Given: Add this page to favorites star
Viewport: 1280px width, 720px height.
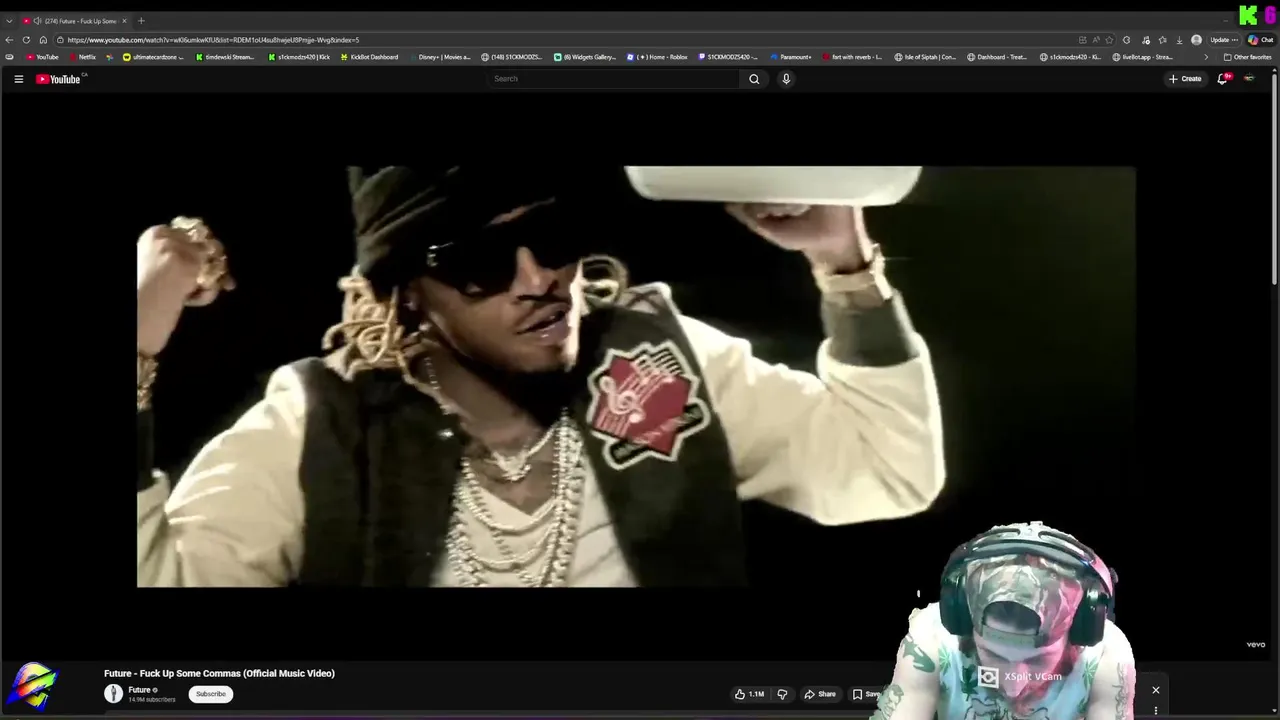Looking at the screenshot, I should click(1109, 40).
